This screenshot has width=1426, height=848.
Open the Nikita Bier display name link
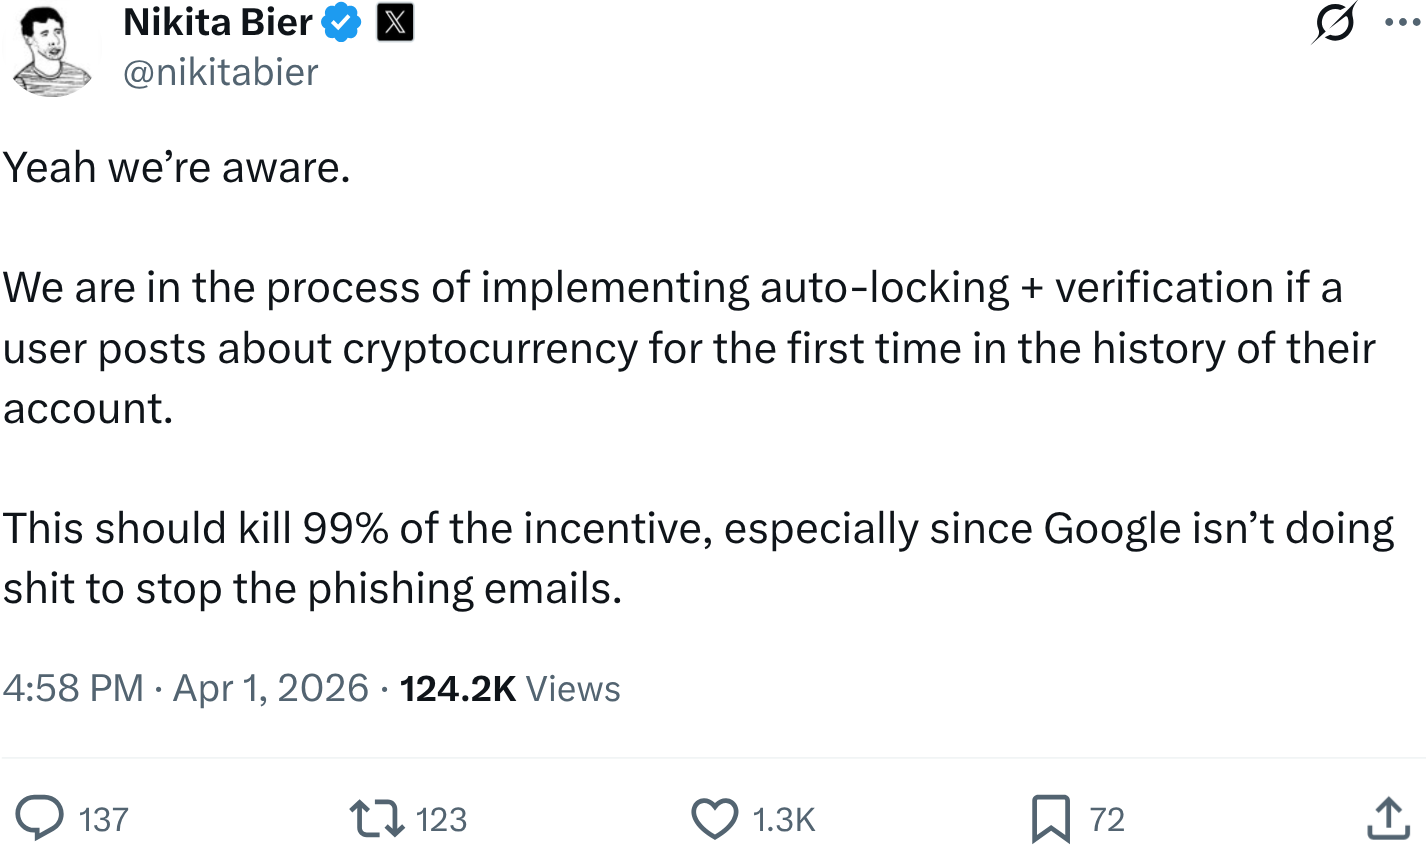pyautogui.click(x=217, y=22)
